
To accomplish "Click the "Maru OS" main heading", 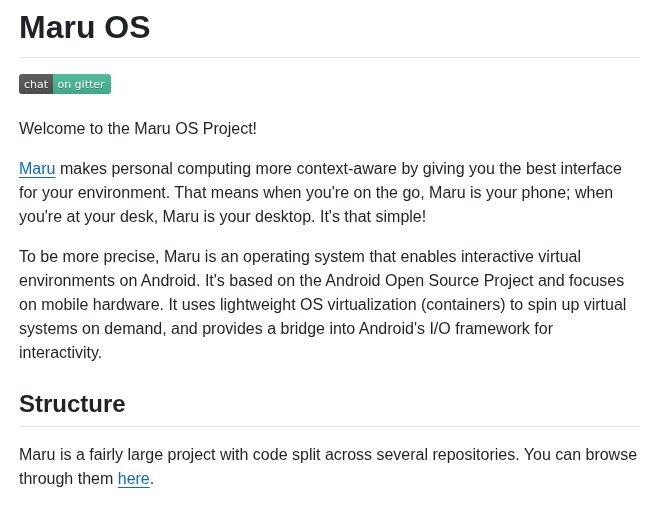I will (x=85, y=27).
